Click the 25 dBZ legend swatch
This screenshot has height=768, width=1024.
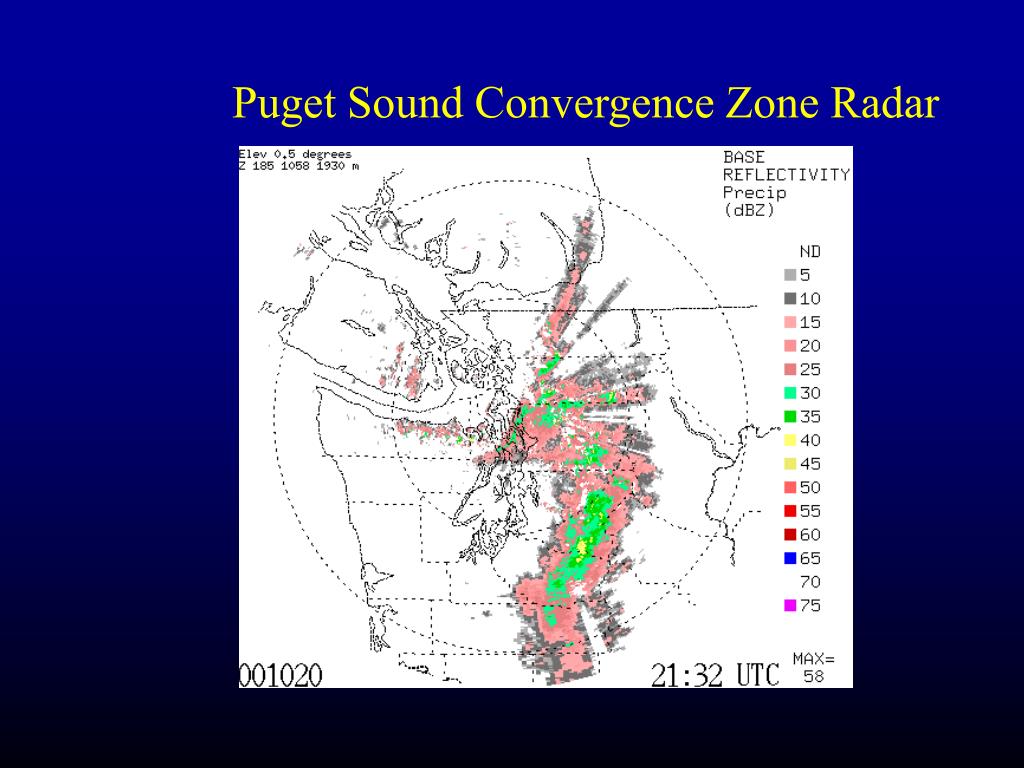(790, 370)
